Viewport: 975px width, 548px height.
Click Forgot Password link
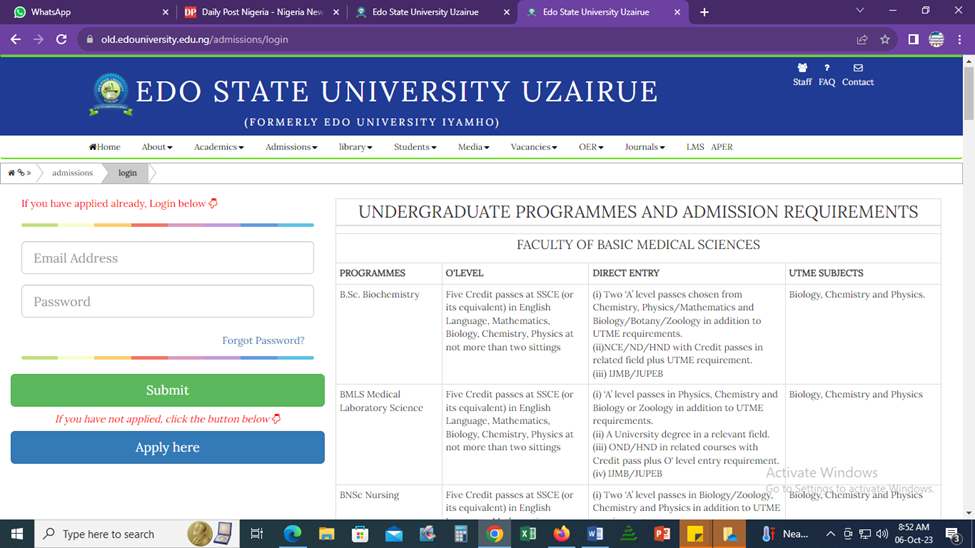263,340
